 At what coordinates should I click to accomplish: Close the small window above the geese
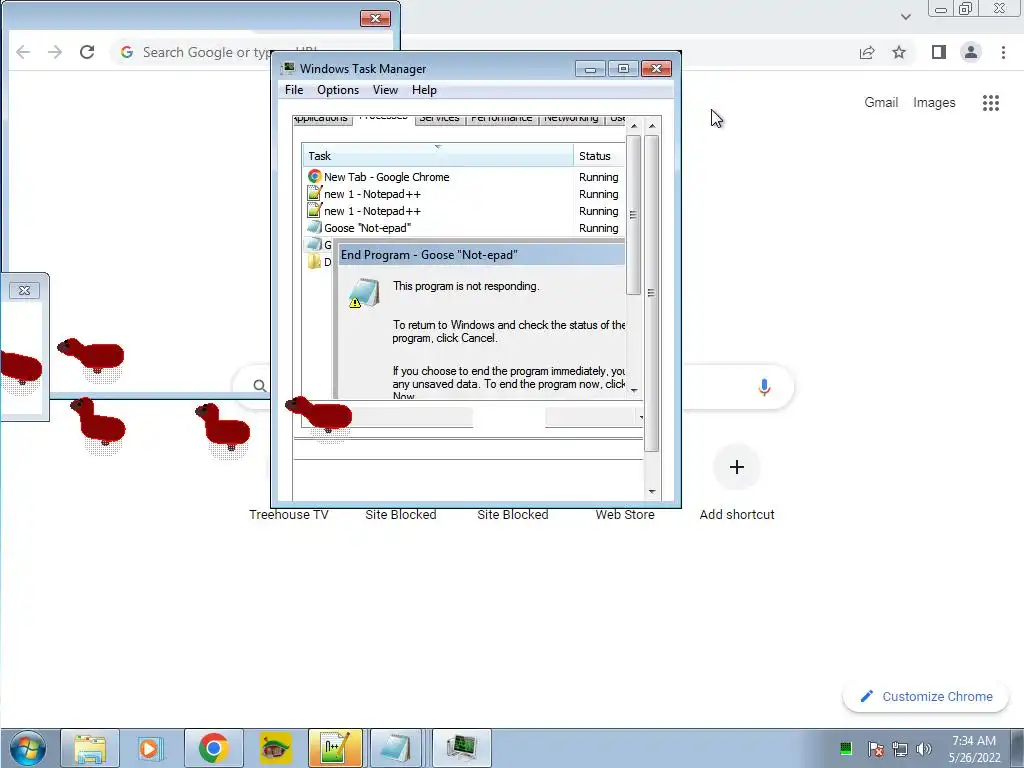(x=24, y=290)
